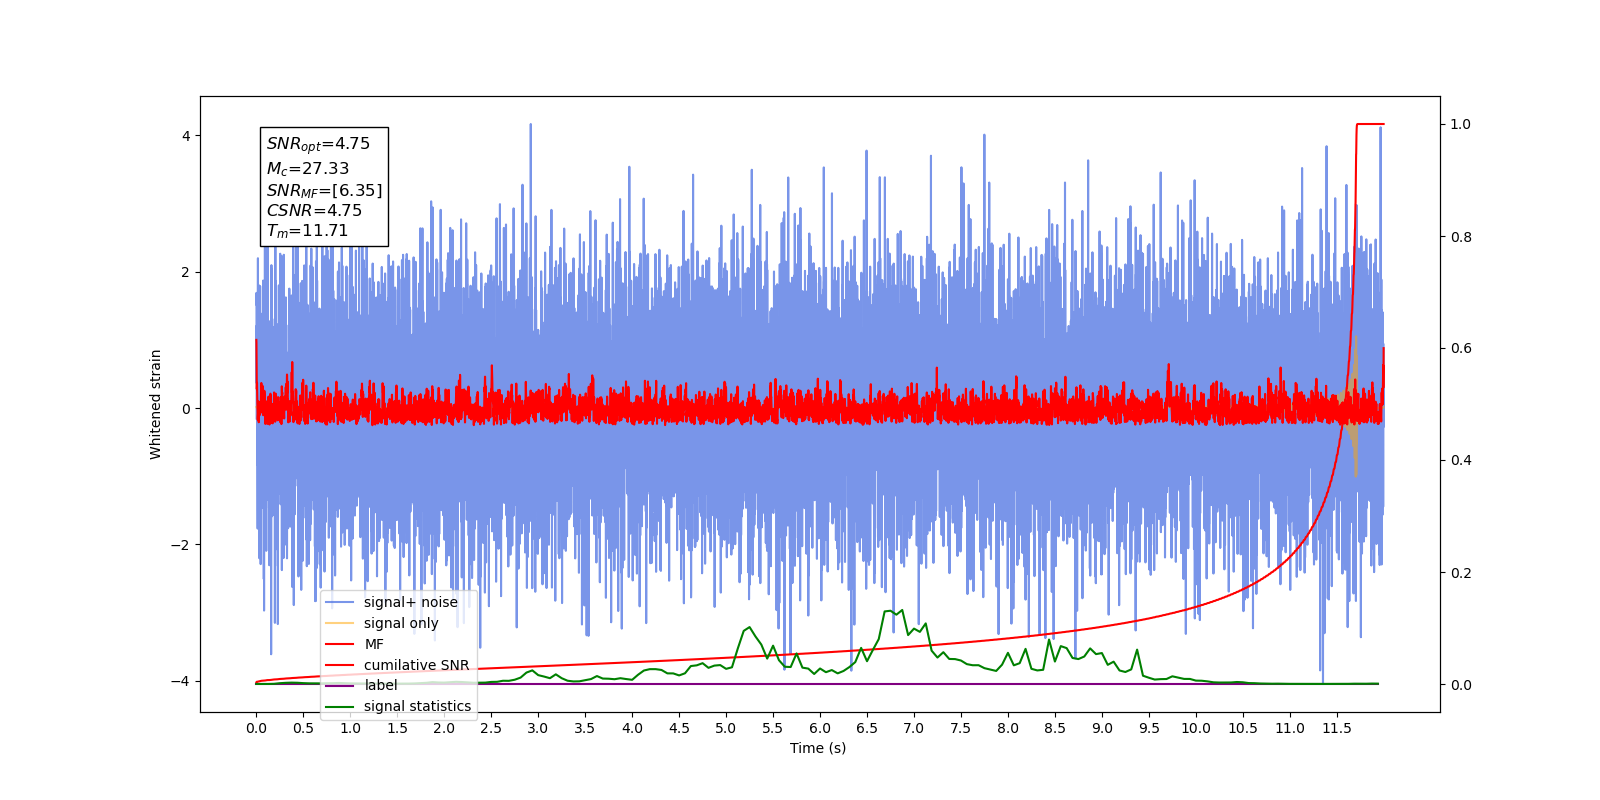Click the SNRMF=[6.35] annotation line
The height and width of the screenshot is (800, 1600).
pyautogui.click(x=324, y=190)
